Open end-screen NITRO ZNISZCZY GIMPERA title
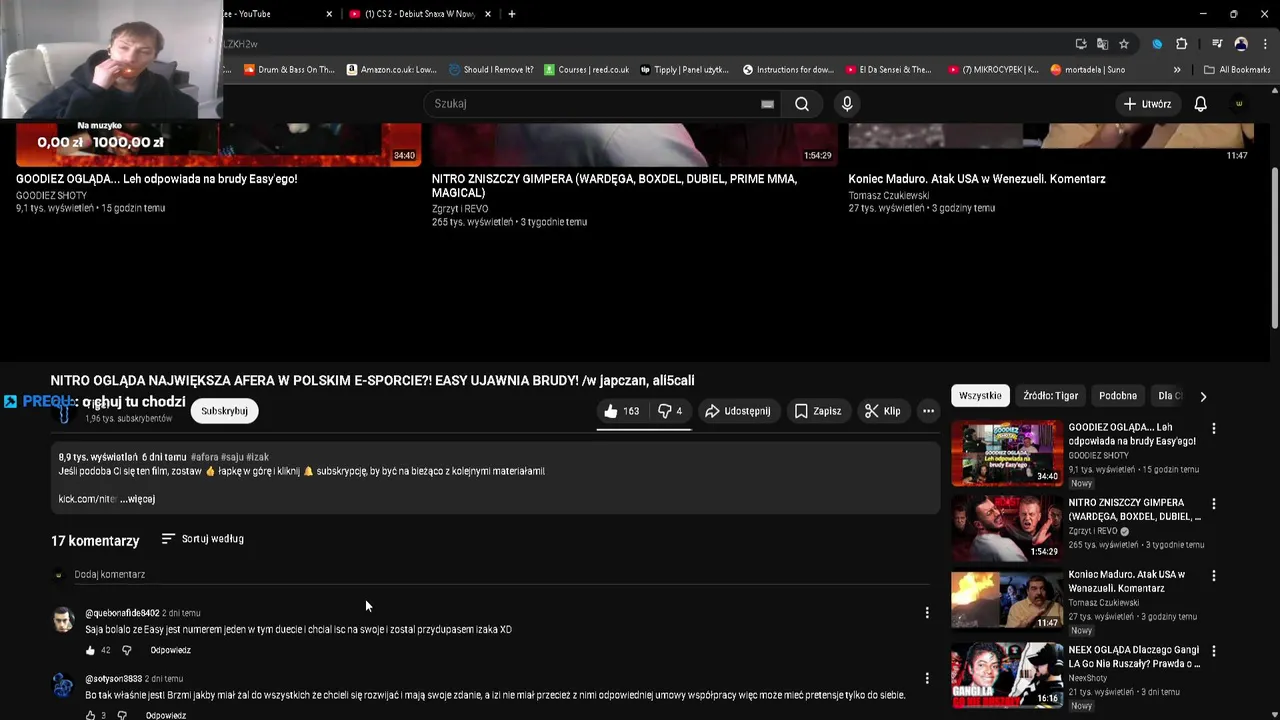The width and height of the screenshot is (1280, 720). coord(614,186)
